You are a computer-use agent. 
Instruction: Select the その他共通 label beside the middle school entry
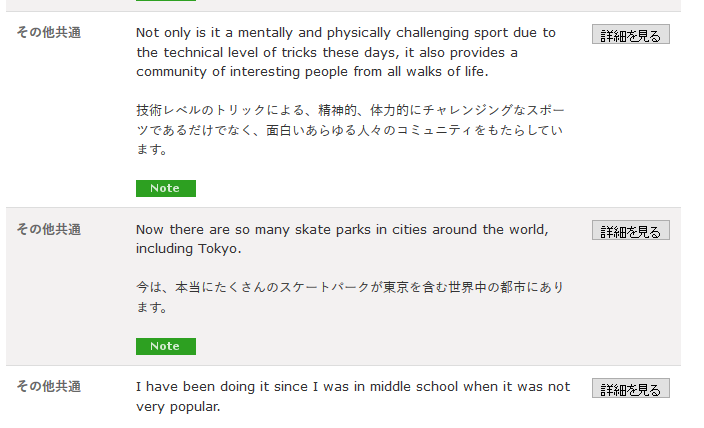(x=48, y=387)
